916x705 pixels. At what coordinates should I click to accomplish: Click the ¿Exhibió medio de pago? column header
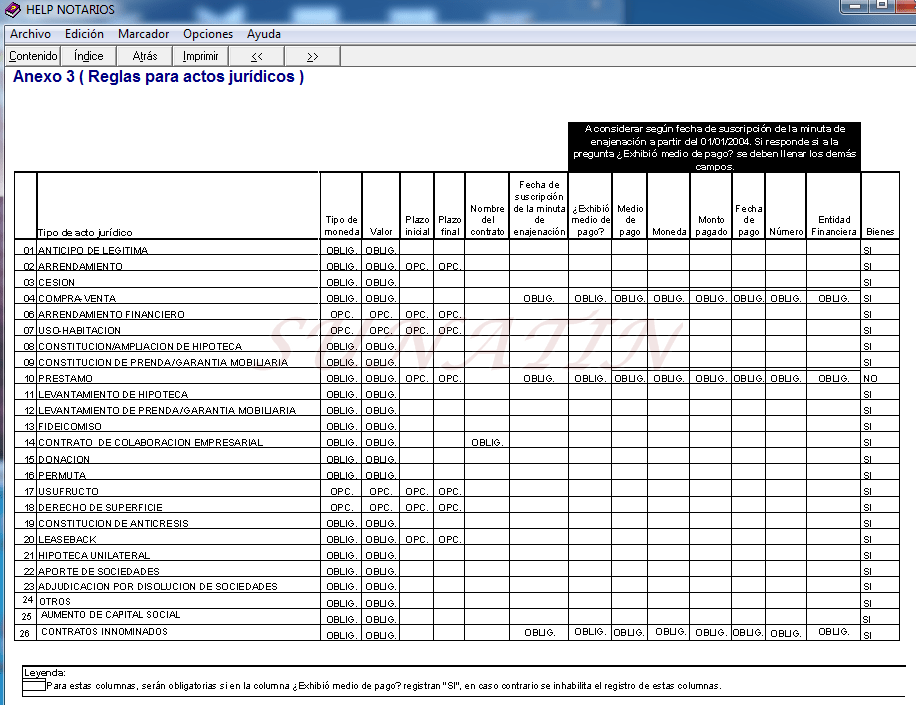click(590, 220)
